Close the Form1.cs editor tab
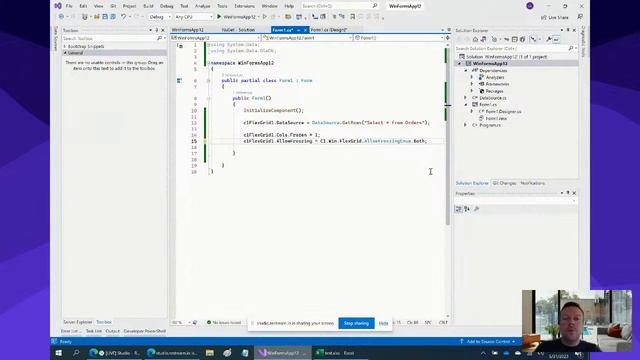The width and height of the screenshot is (640, 360). (x=305, y=30)
